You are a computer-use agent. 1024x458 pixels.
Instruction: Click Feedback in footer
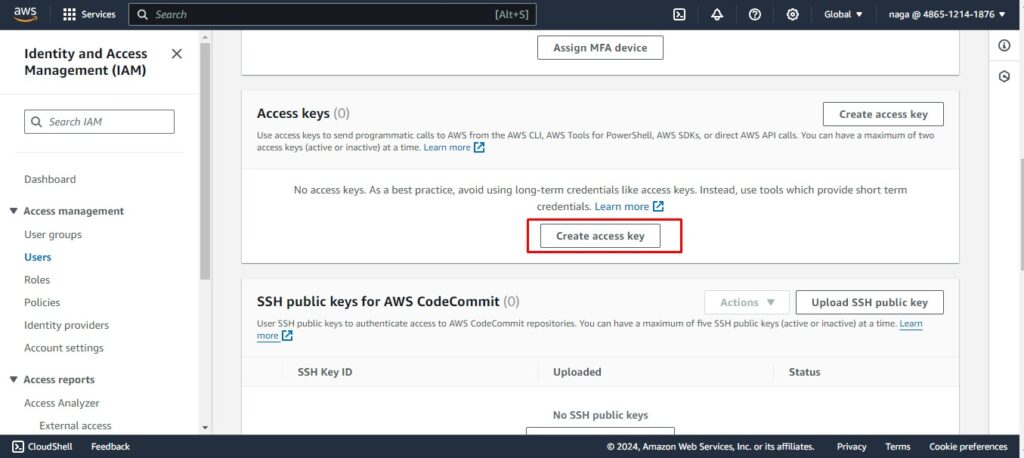pos(110,447)
